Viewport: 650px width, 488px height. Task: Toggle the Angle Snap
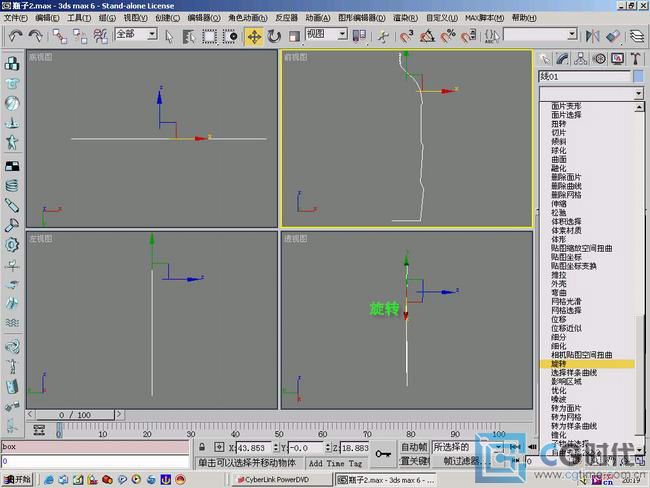pos(427,36)
